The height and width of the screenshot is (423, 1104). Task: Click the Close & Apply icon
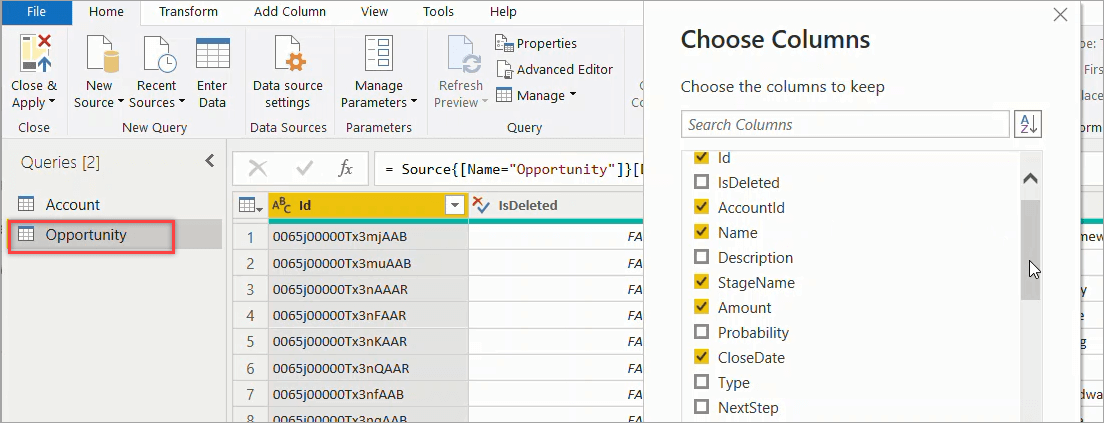(x=34, y=54)
